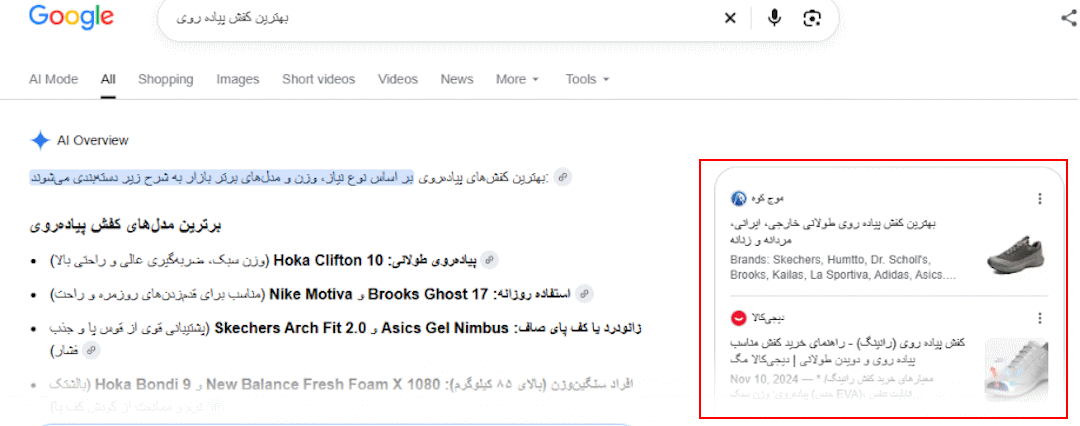Open the AI Mode tab
Image resolution: width=1080 pixels, height=426 pixels.
point(54,79)
